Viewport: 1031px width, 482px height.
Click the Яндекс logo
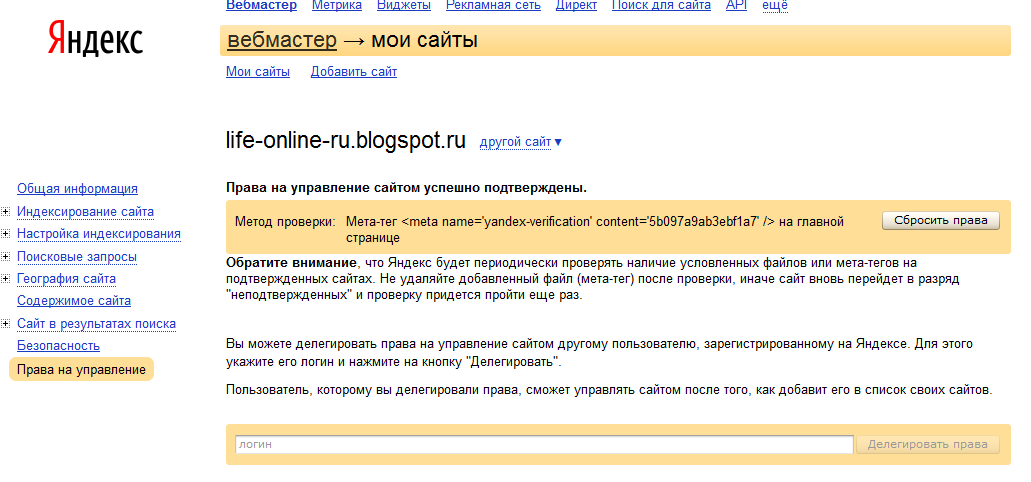[x=95, y=39]
